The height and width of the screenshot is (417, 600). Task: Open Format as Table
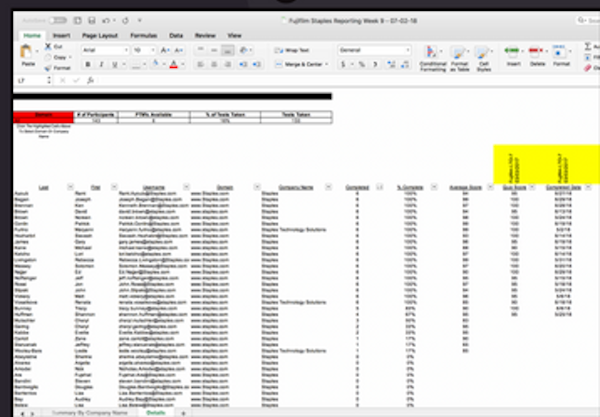click(x=459, y=58)
